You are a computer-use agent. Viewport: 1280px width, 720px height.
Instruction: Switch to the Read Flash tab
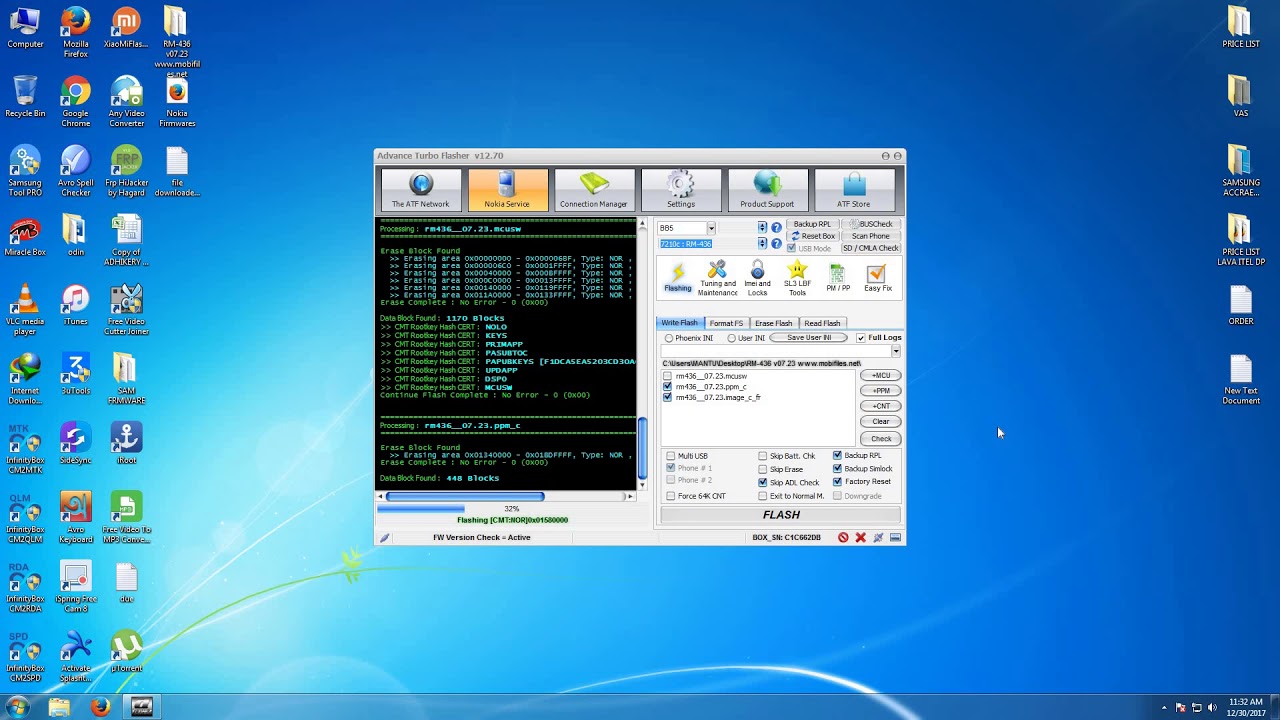point(822,323)
